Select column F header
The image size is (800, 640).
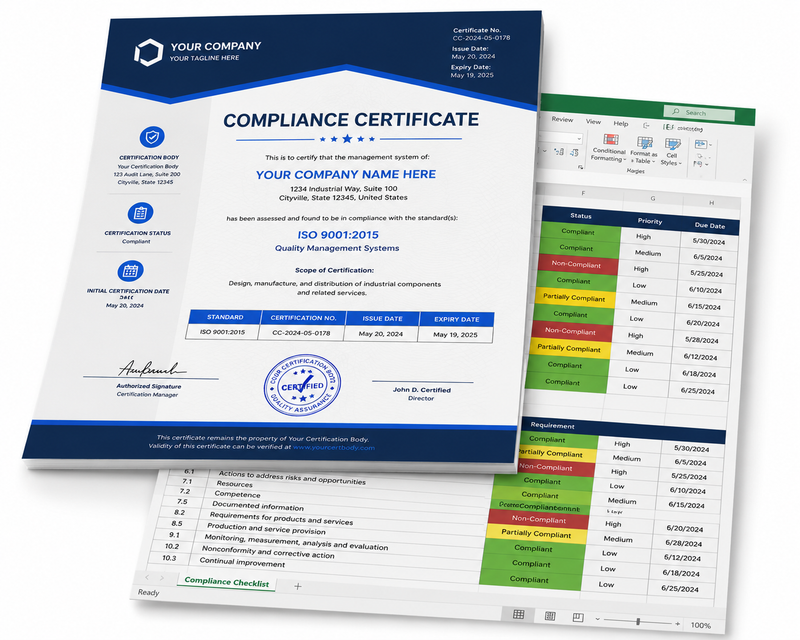pyautogui.click(x=583, y=193)
